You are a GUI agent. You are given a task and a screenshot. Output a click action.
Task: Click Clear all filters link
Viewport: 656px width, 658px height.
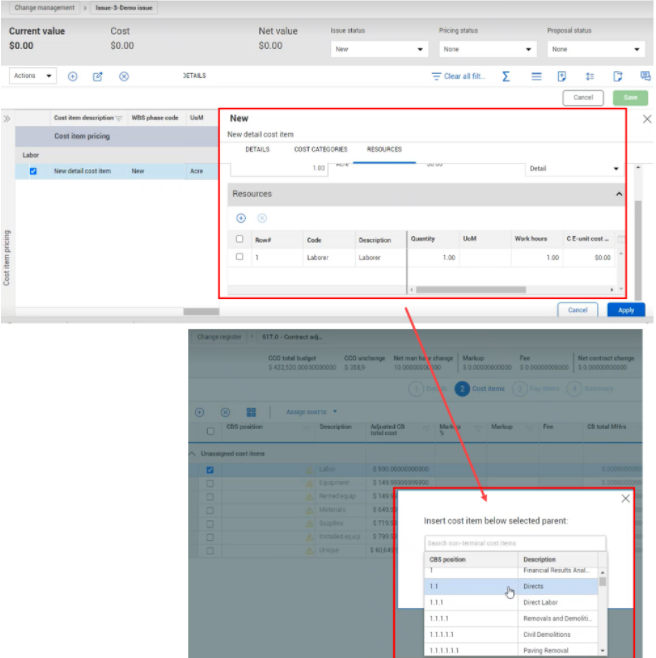458,76
